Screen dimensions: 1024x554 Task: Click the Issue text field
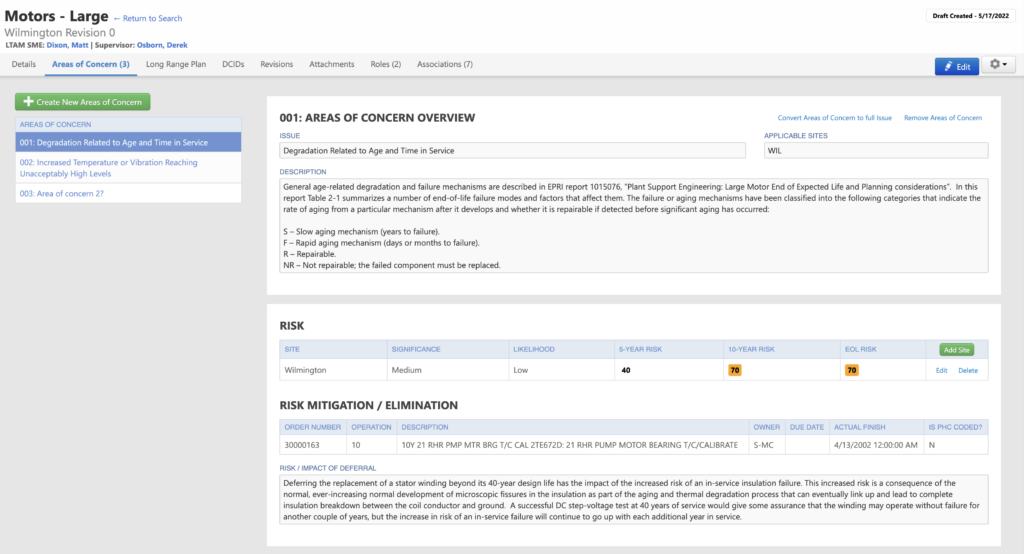click(x=513, y=151)
